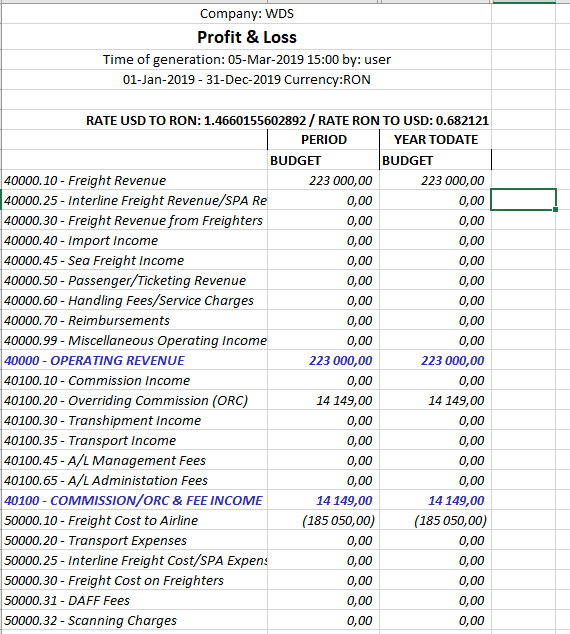Screen dimensions: 570x634
Task: Select the Time of generation cell
Action: click(247, 60)
